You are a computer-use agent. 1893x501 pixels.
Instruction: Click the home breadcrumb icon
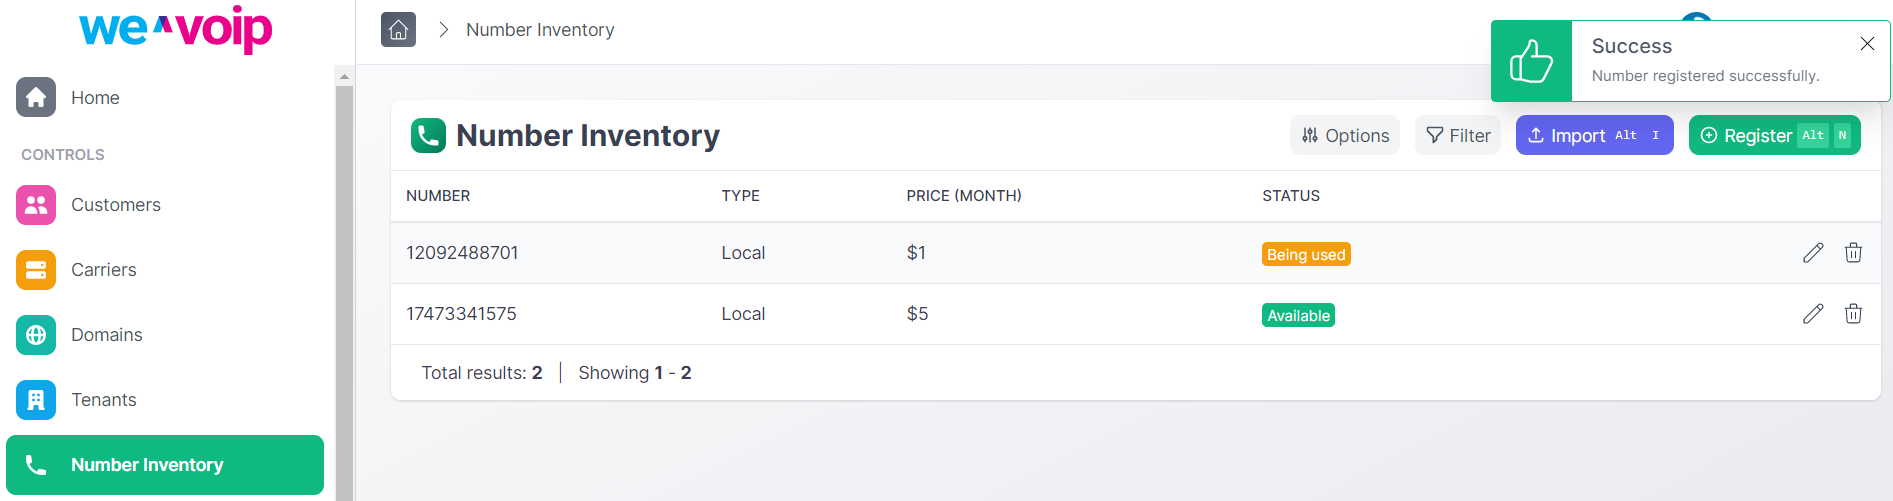point(398,29)
